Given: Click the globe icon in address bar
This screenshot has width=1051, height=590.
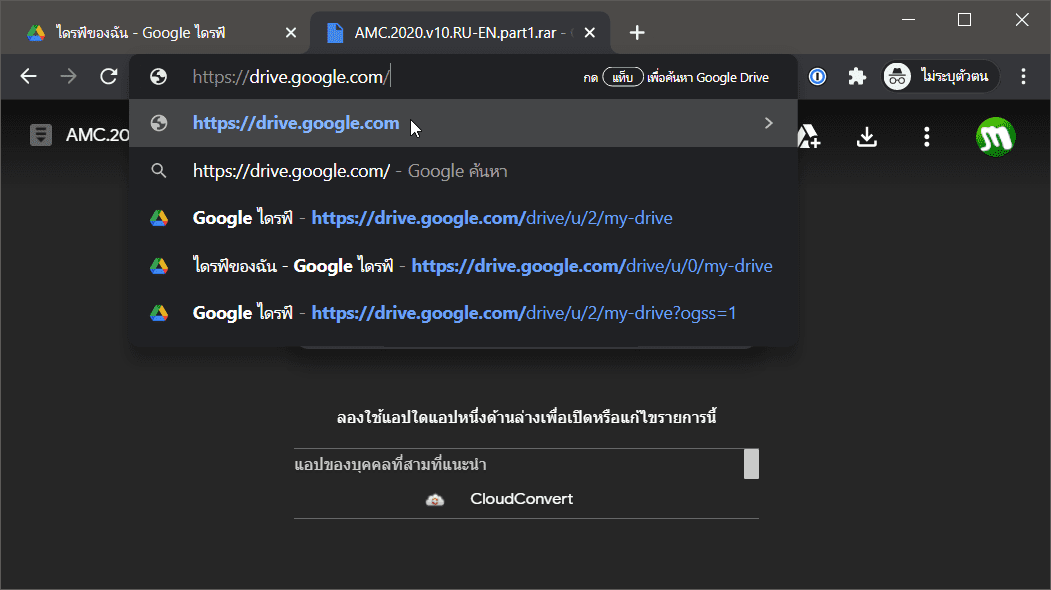Looking at the screenshot, I should coord(158,77).
